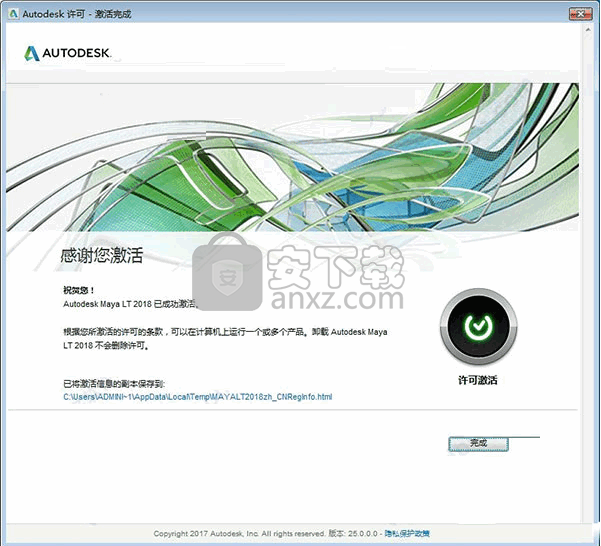Click the Copyright 2017 Autodesk footer text
Viewport: 601px width, 546px height.
click(x=239, y=533)
